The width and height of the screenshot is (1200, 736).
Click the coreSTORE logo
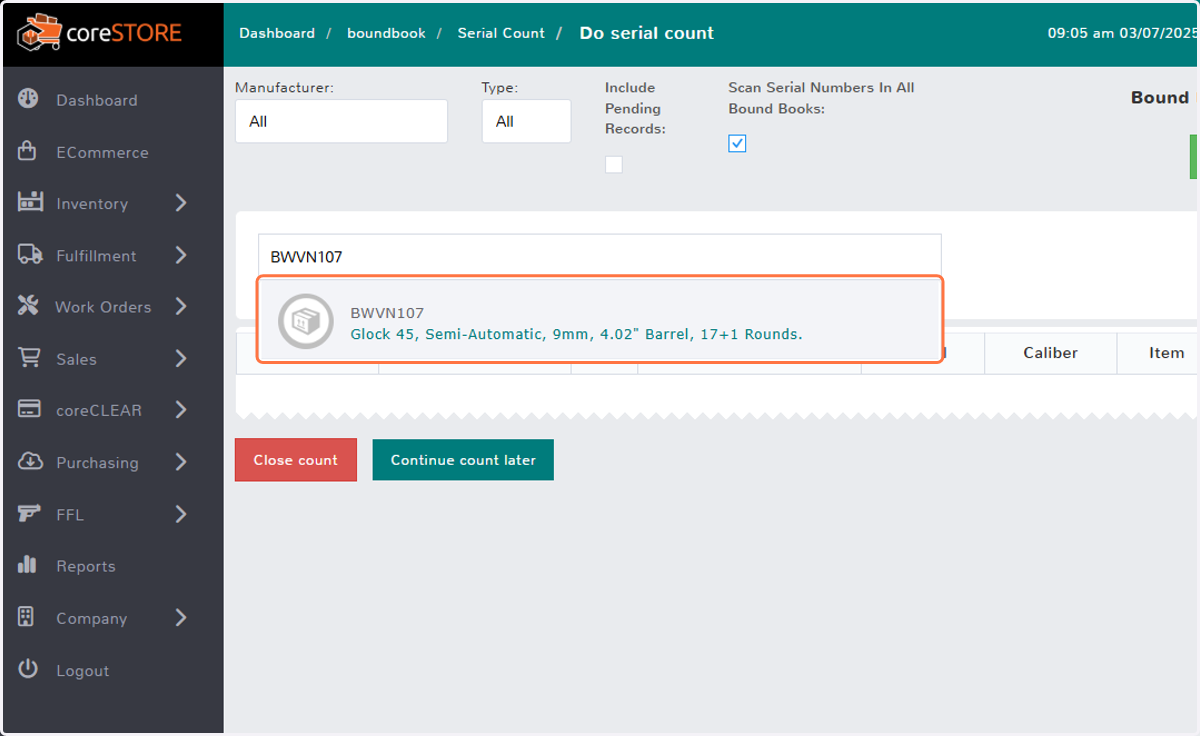[98, 33]
